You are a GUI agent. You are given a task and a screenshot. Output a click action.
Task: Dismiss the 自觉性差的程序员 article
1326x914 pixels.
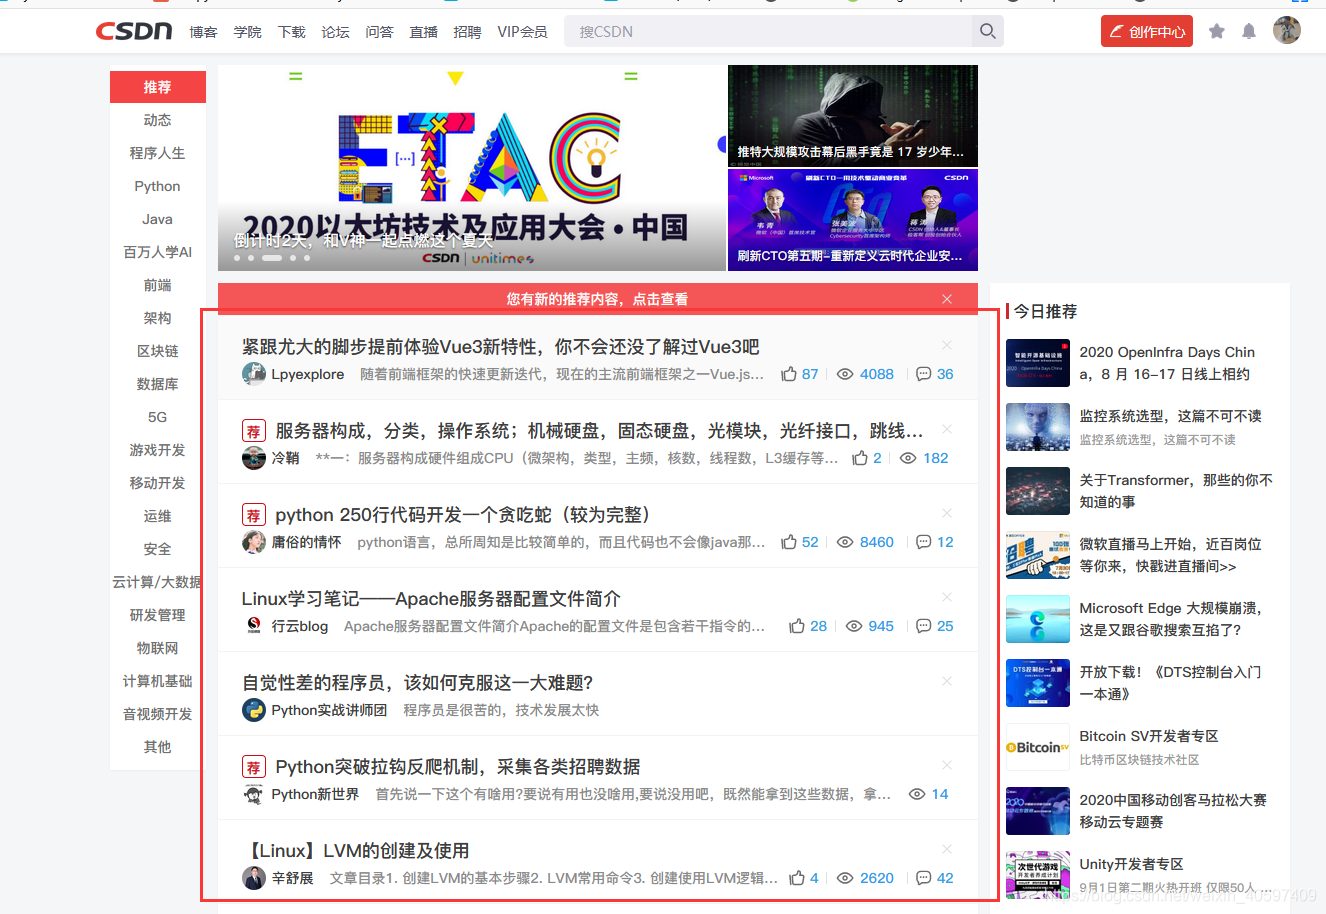coord(947,681)
